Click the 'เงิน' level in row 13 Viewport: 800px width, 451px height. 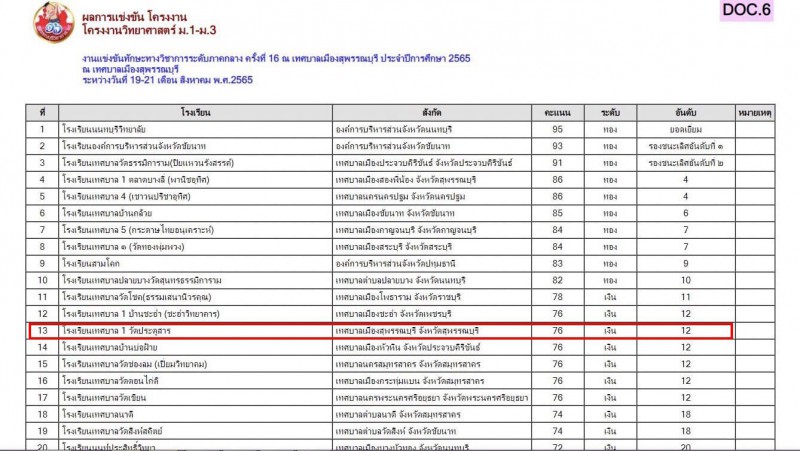(x=610, y=331)
